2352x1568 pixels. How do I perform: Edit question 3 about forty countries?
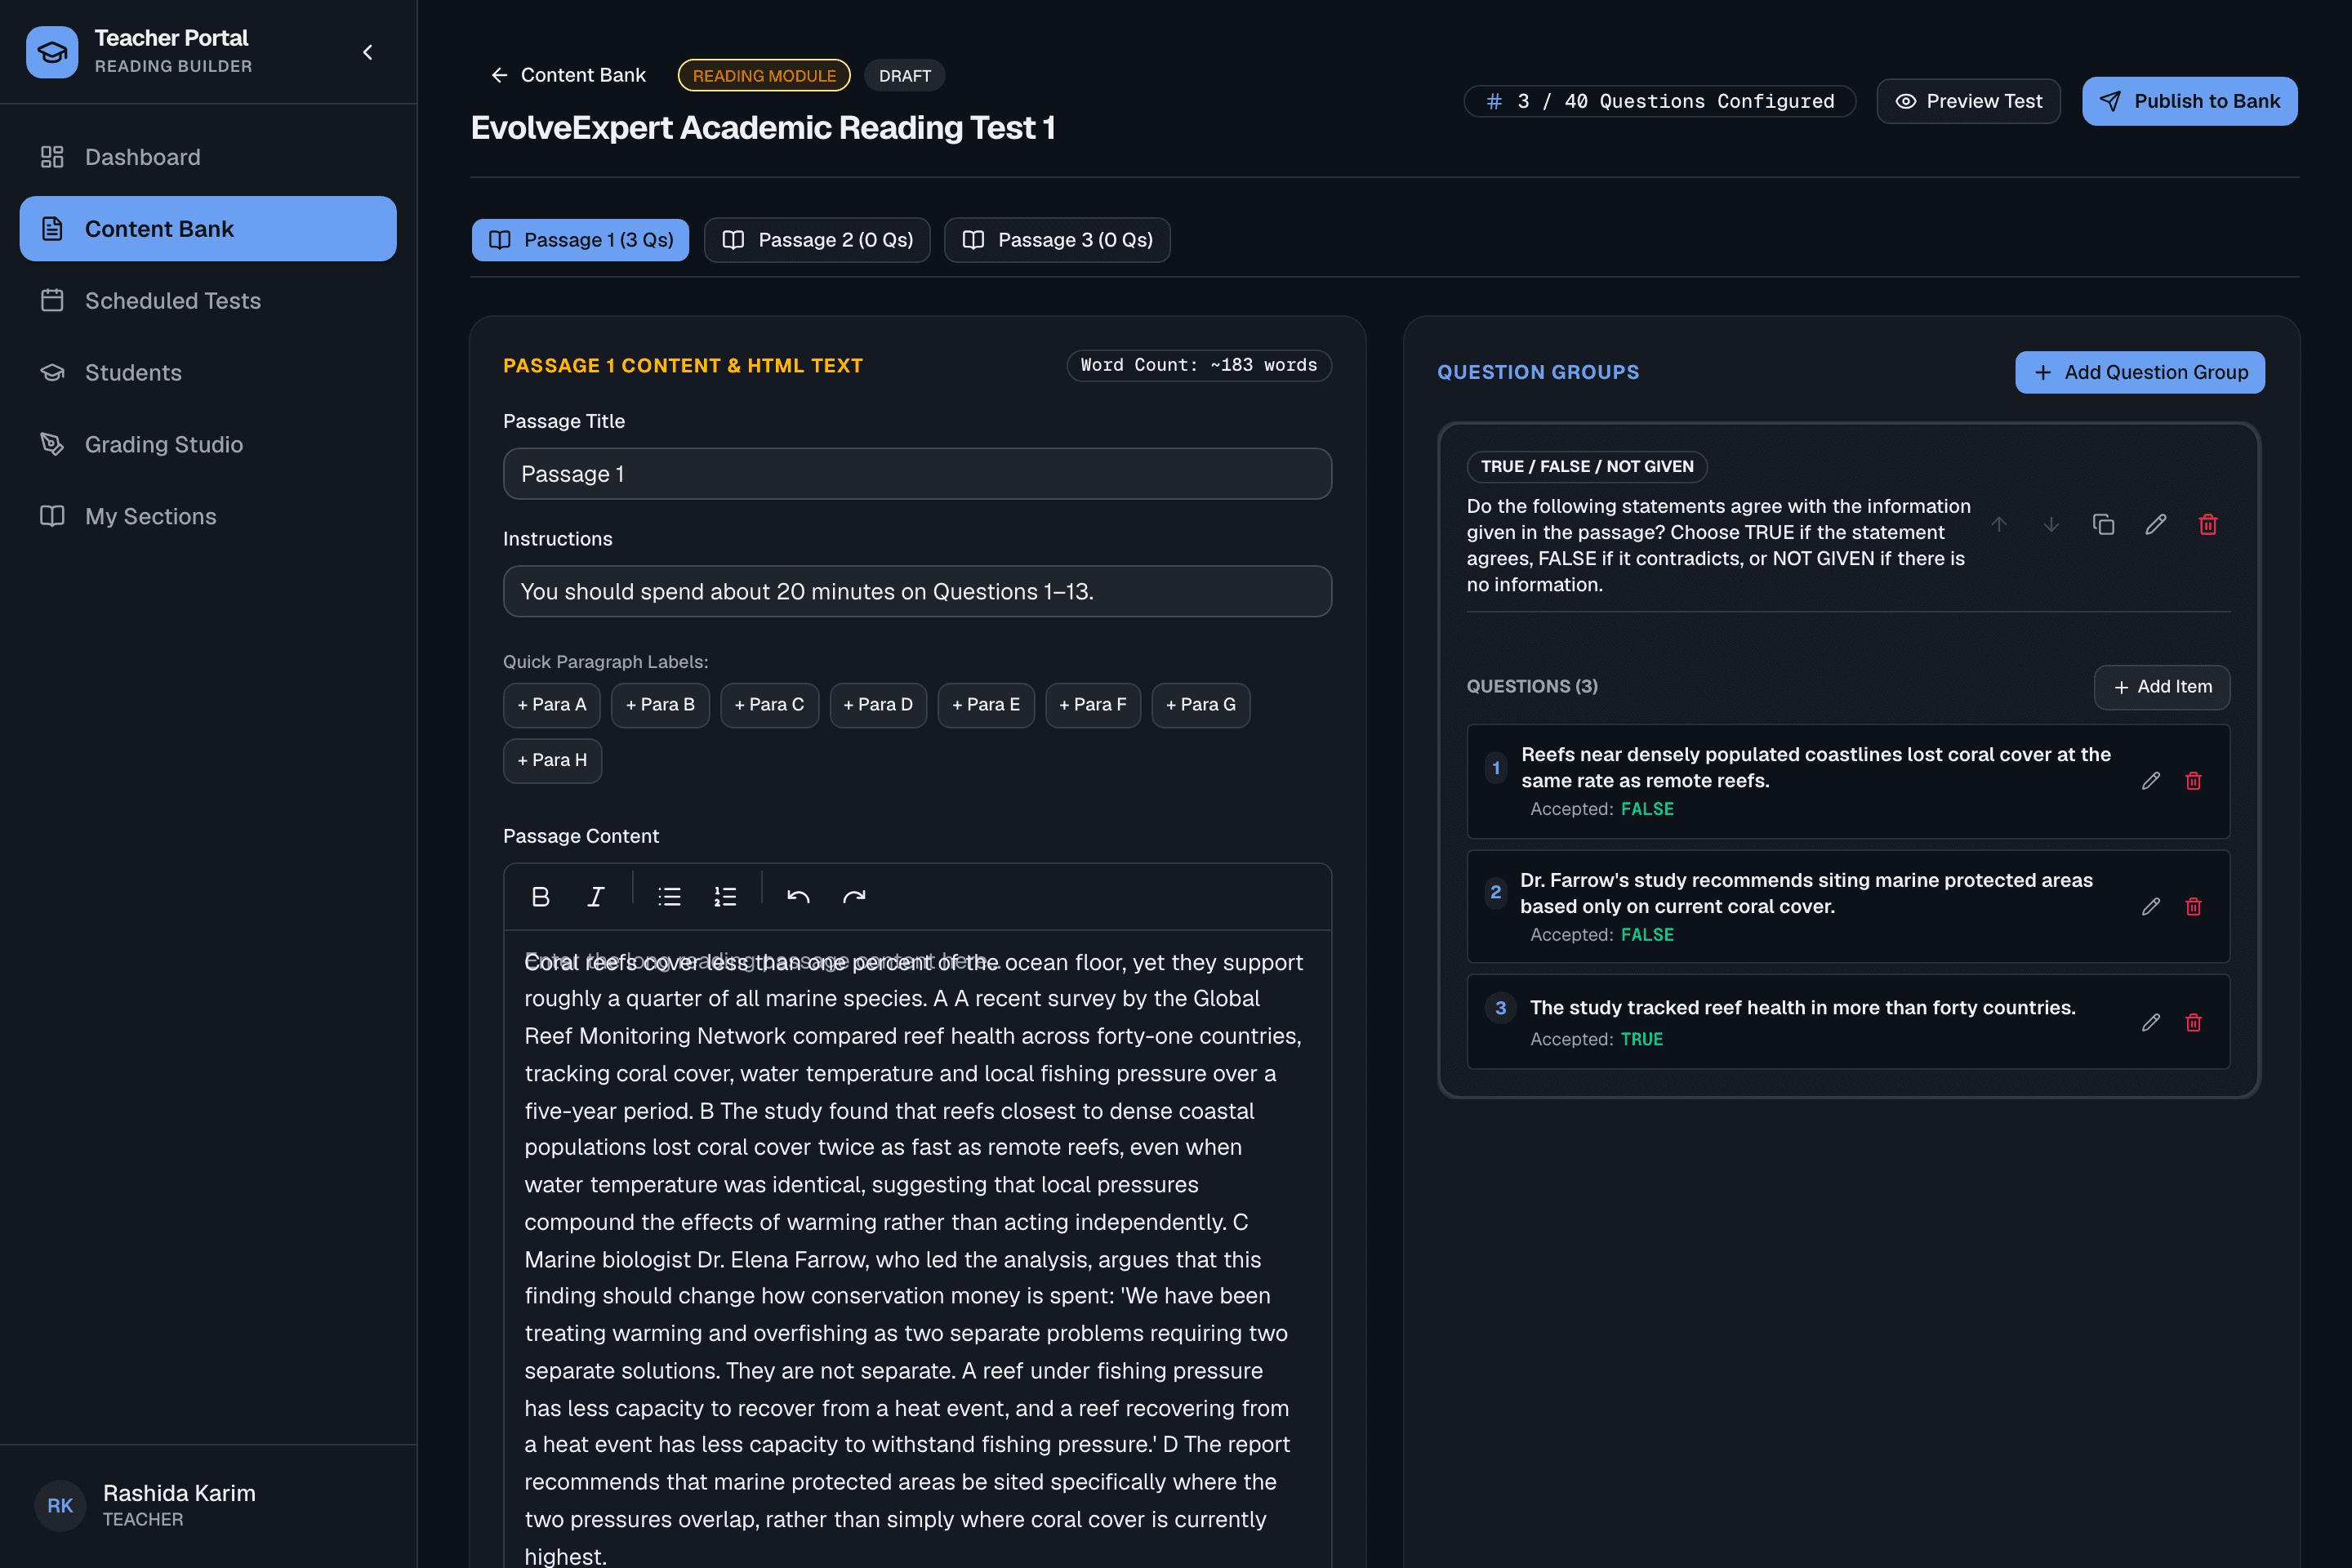(x=2151, y=1023)
